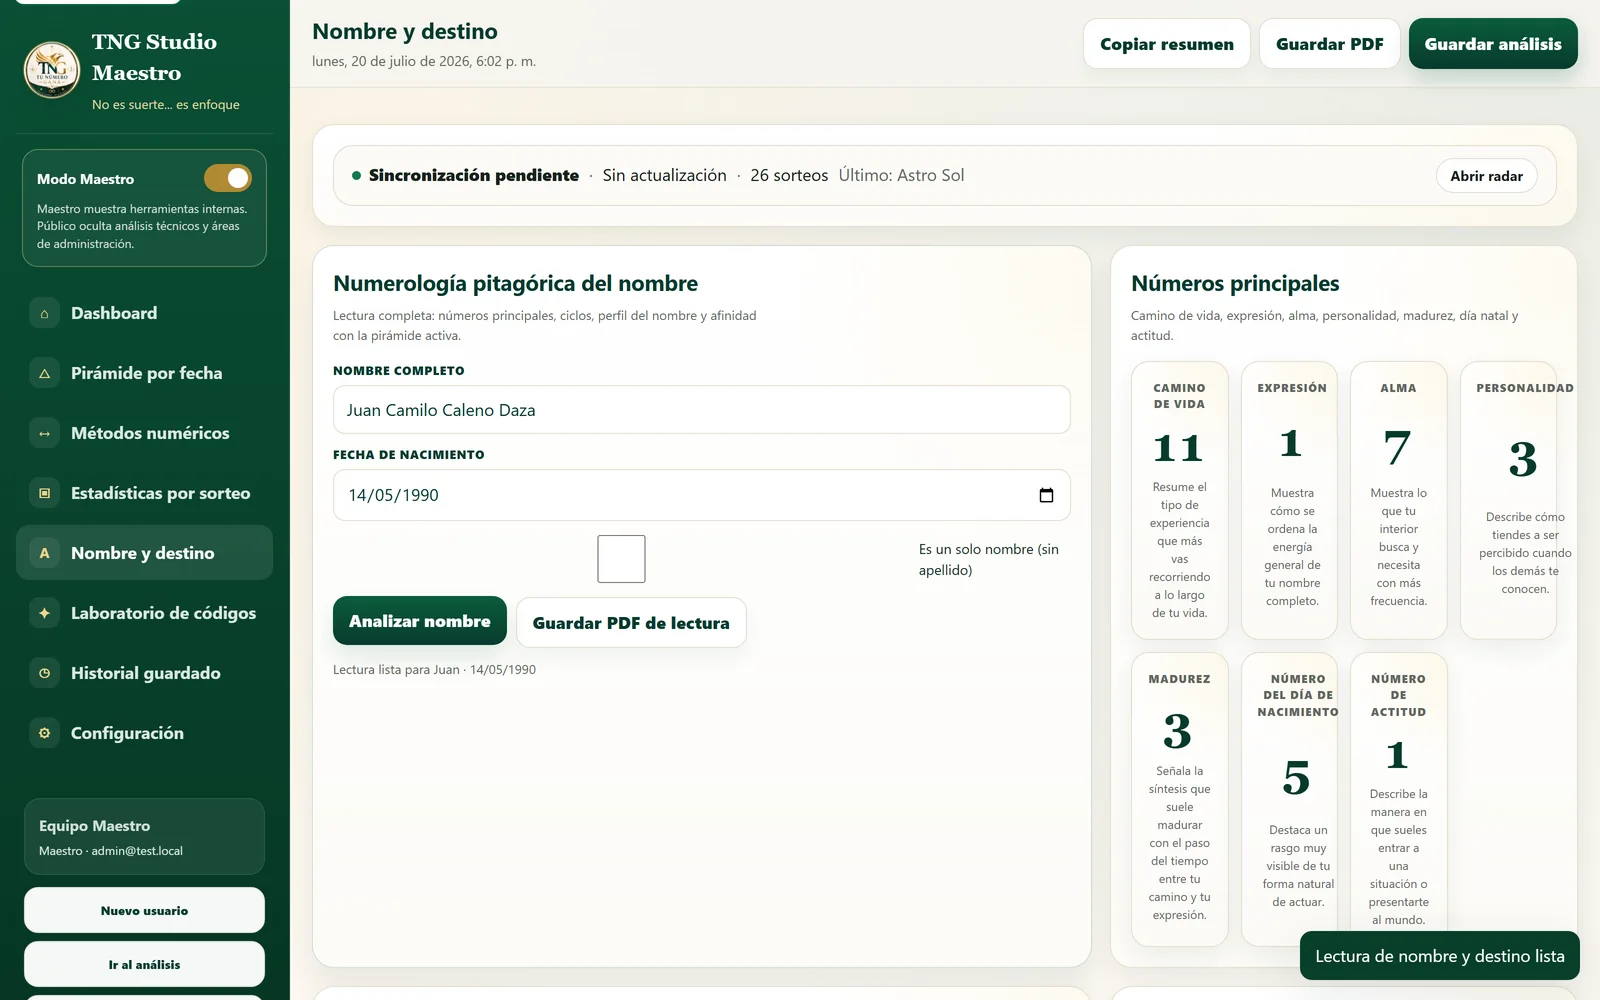Click the Fecha de nacimiento date field
The height and width of the screenshot is (1000, 1600).
(x=701, y=495)
